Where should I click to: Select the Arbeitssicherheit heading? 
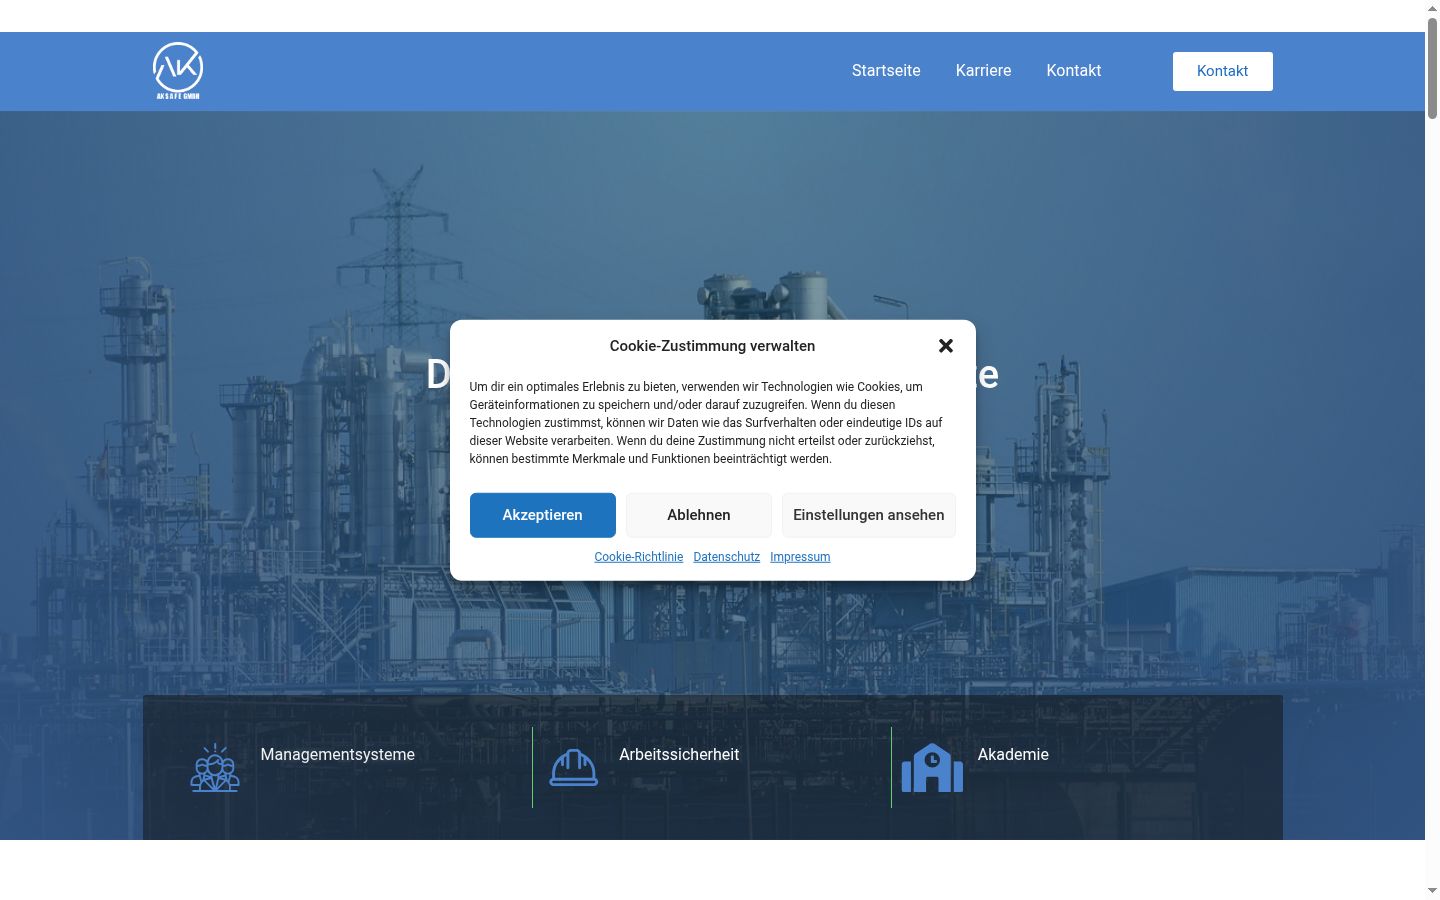[x=679, y=755]
